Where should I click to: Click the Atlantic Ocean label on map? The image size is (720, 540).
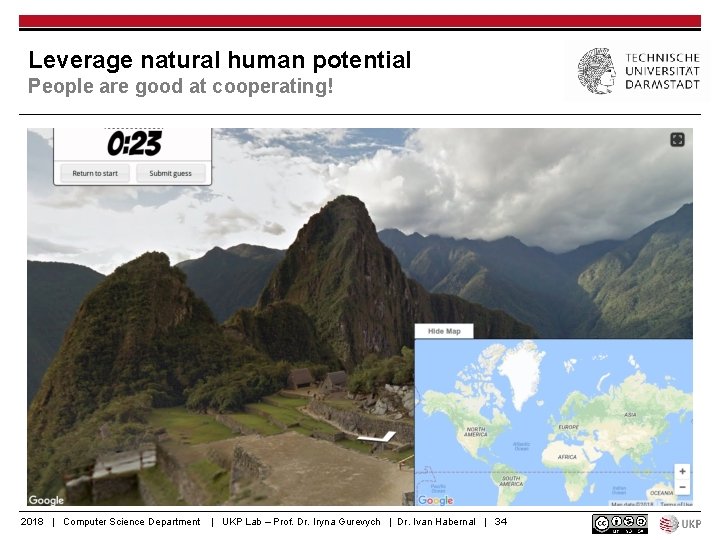[521, 446]
